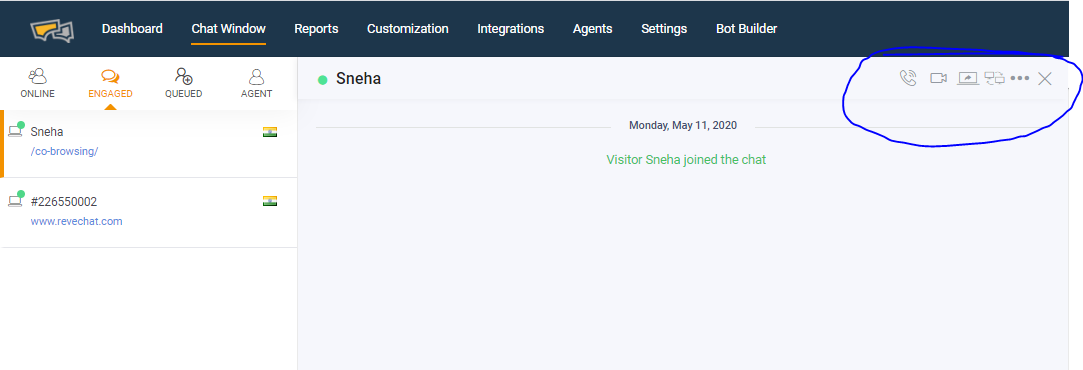This screenshot has width=1083, height=370.
Task: Open the Reports section
Action: pyautogui.click(x=316, y=29)
